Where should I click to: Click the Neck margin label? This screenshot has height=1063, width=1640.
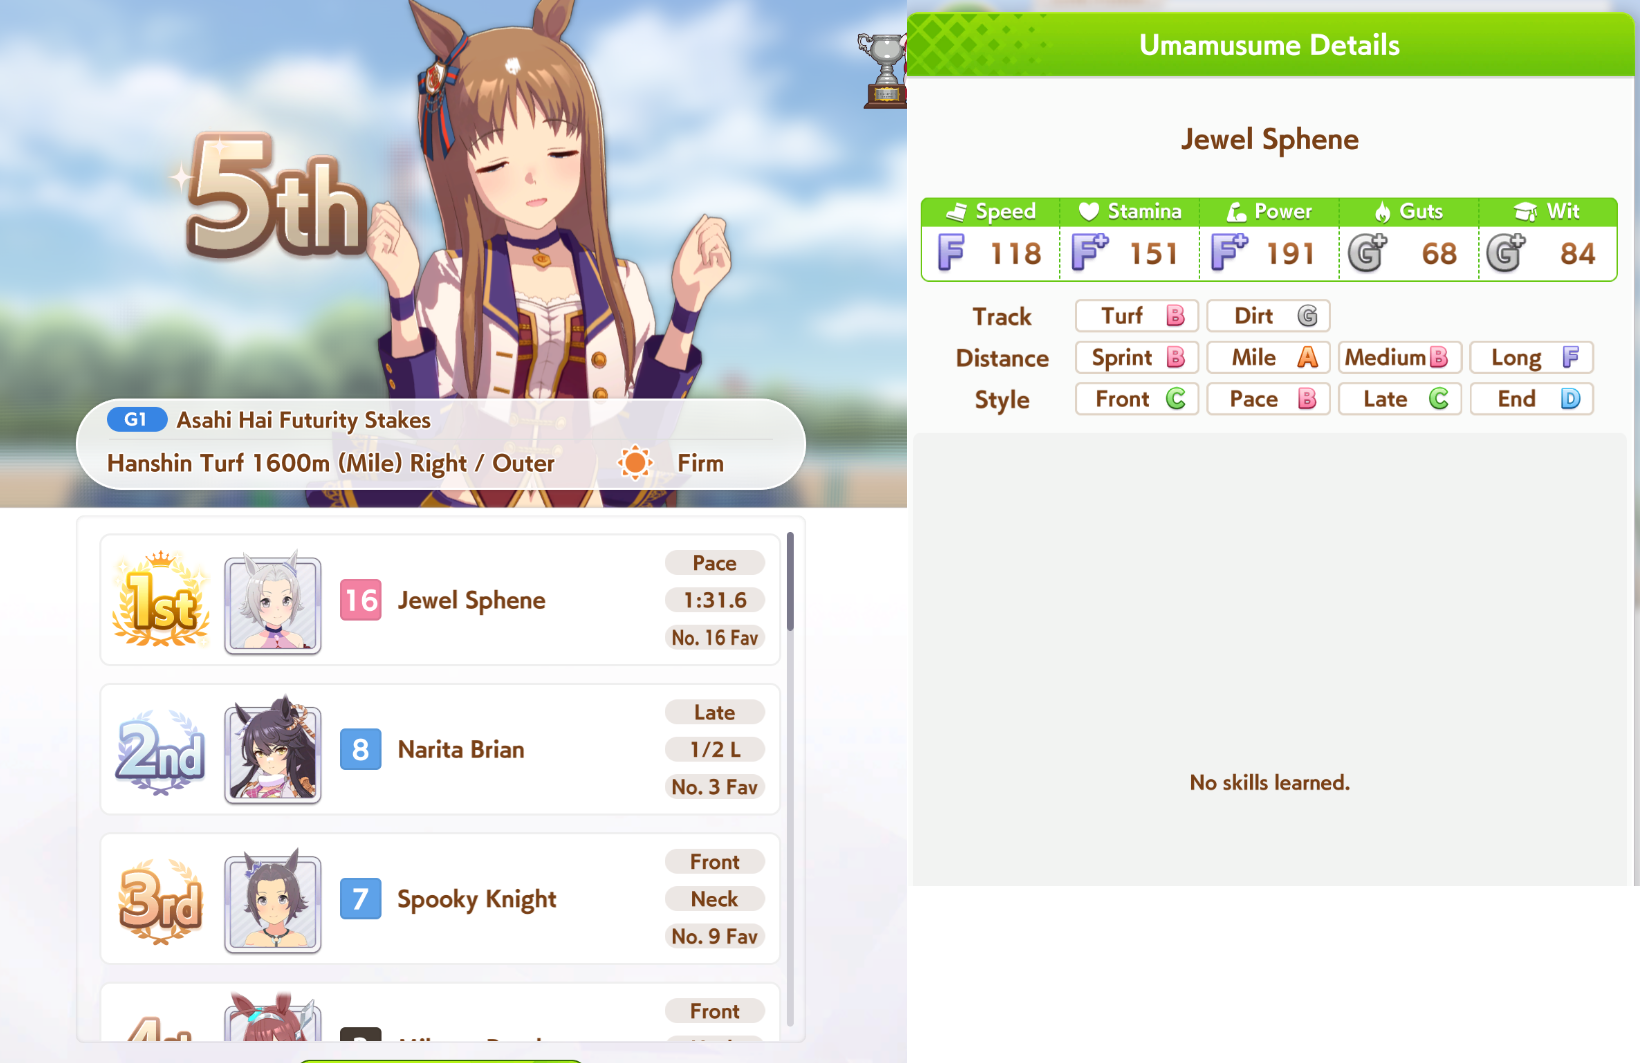coord(715,899)
